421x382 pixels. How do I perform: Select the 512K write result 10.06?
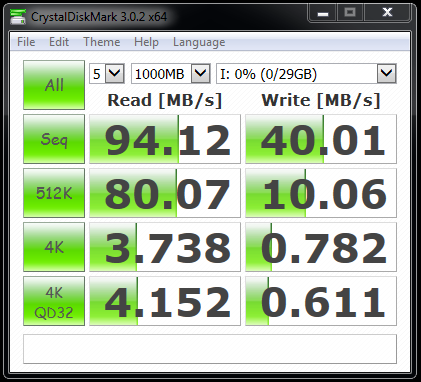tap(321, 193)
